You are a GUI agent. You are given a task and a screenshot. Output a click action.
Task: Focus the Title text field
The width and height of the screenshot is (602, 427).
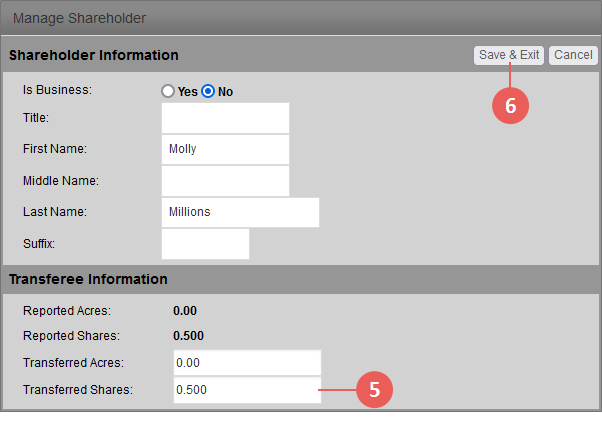coord(225,118)
